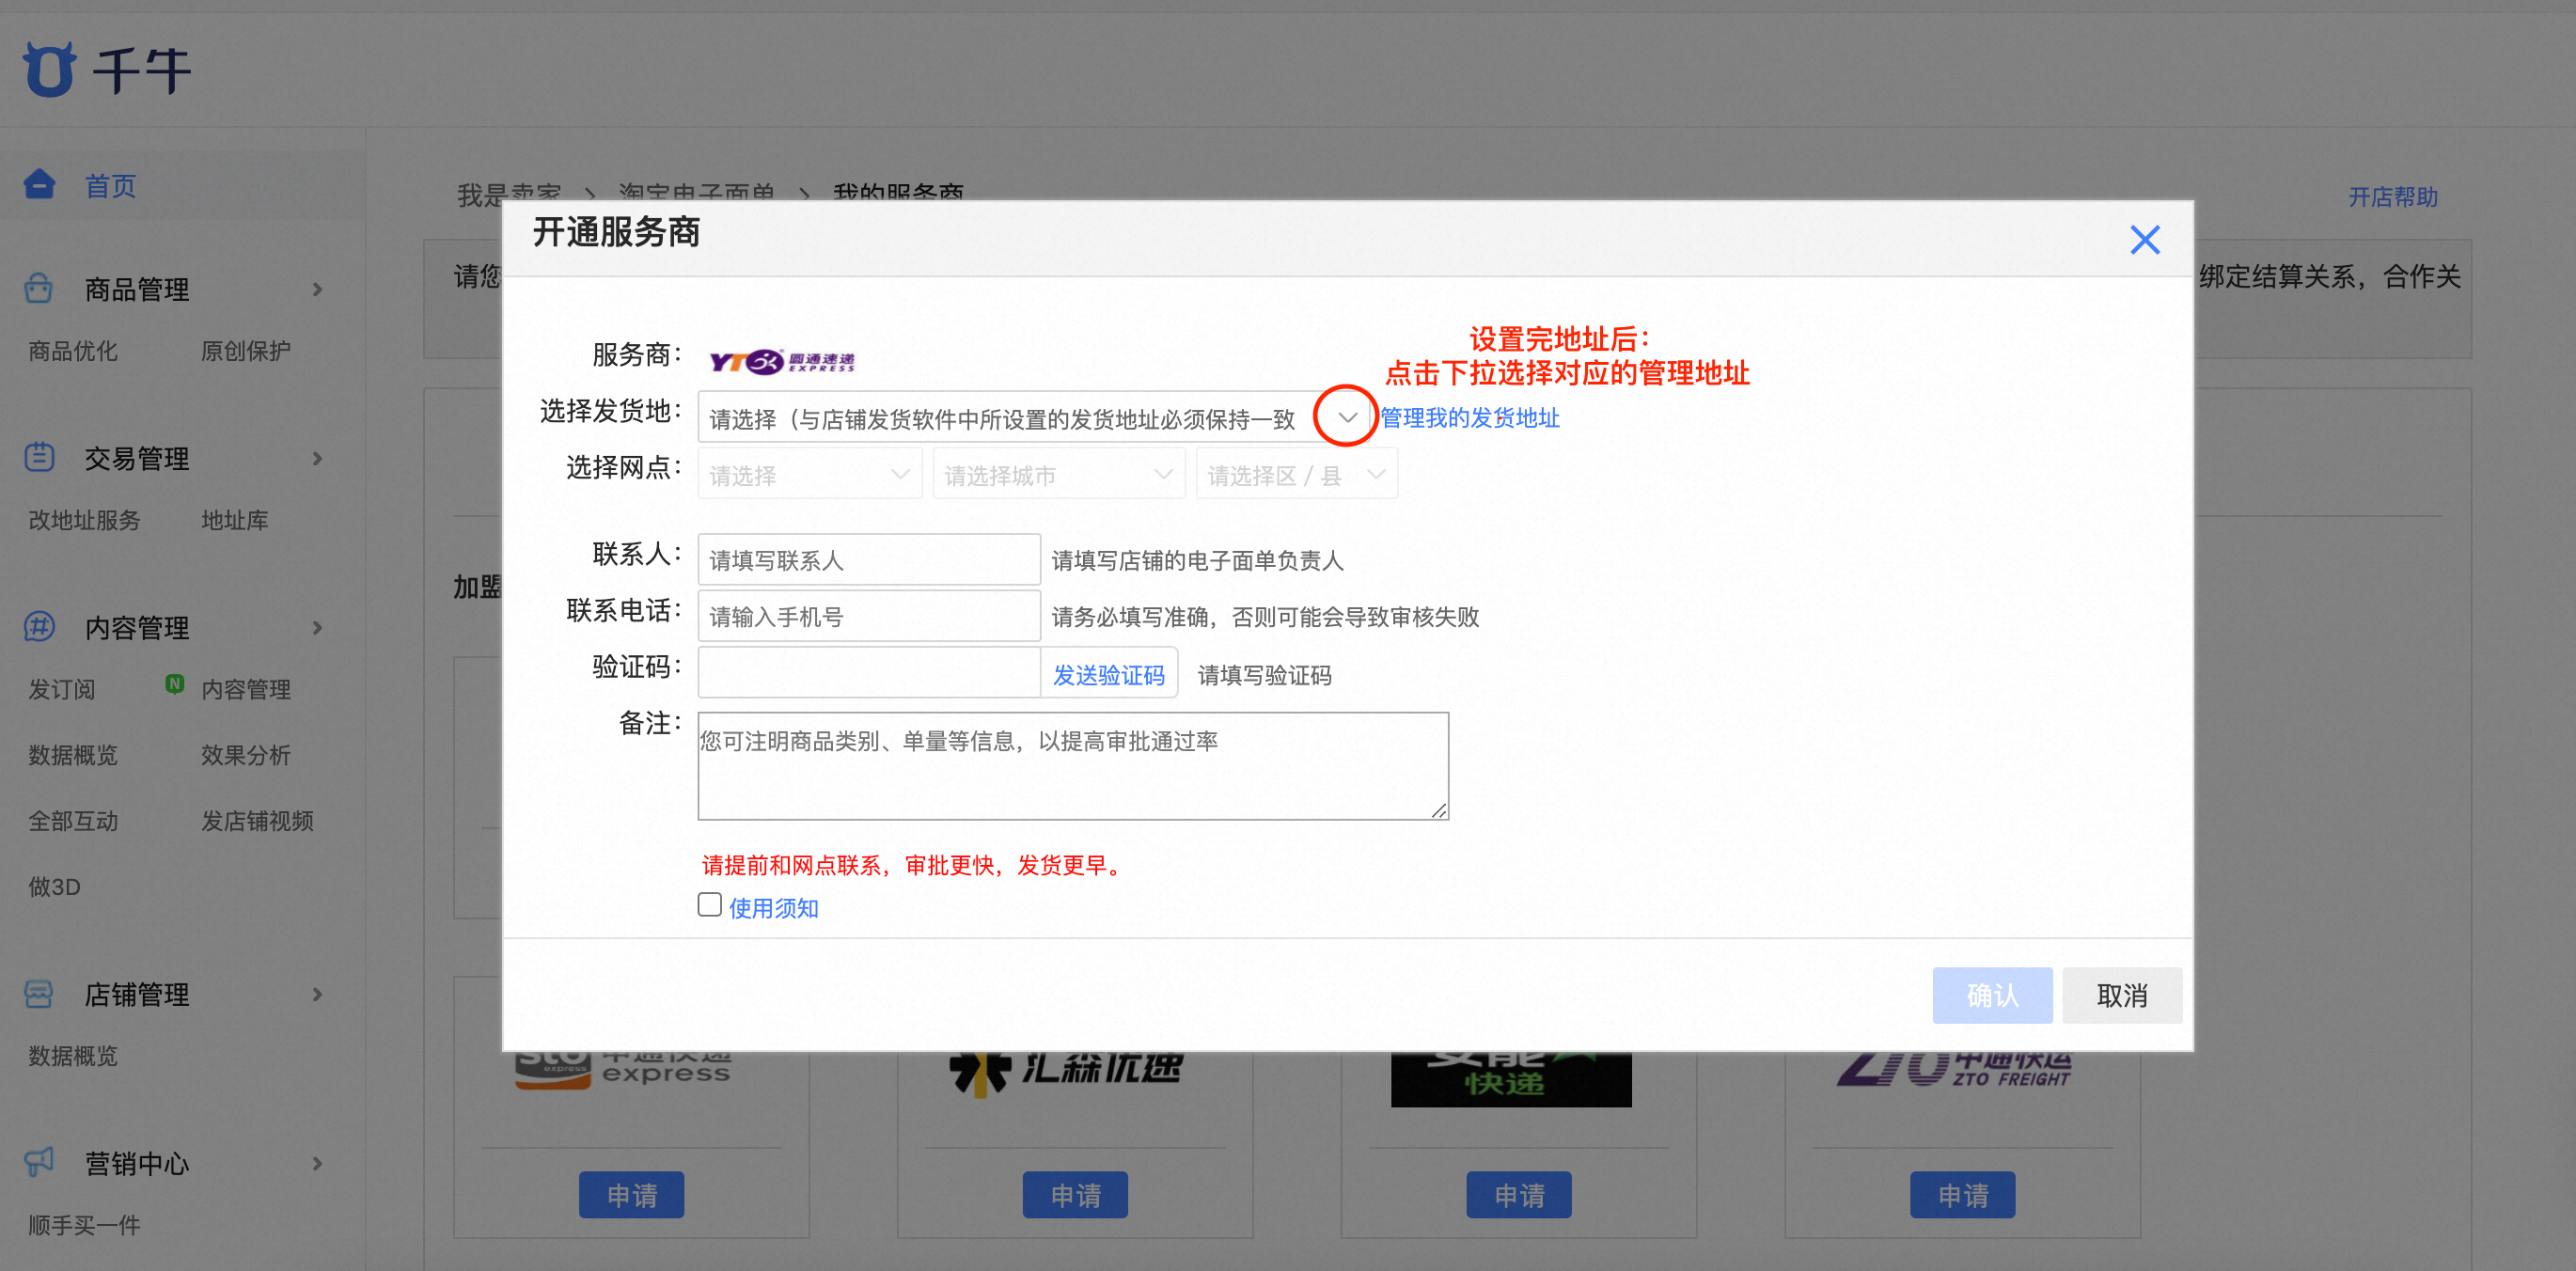2576x1271 pixels.
Task: Open 原创保护 submenu item
Action: click(x=246, y=351)
